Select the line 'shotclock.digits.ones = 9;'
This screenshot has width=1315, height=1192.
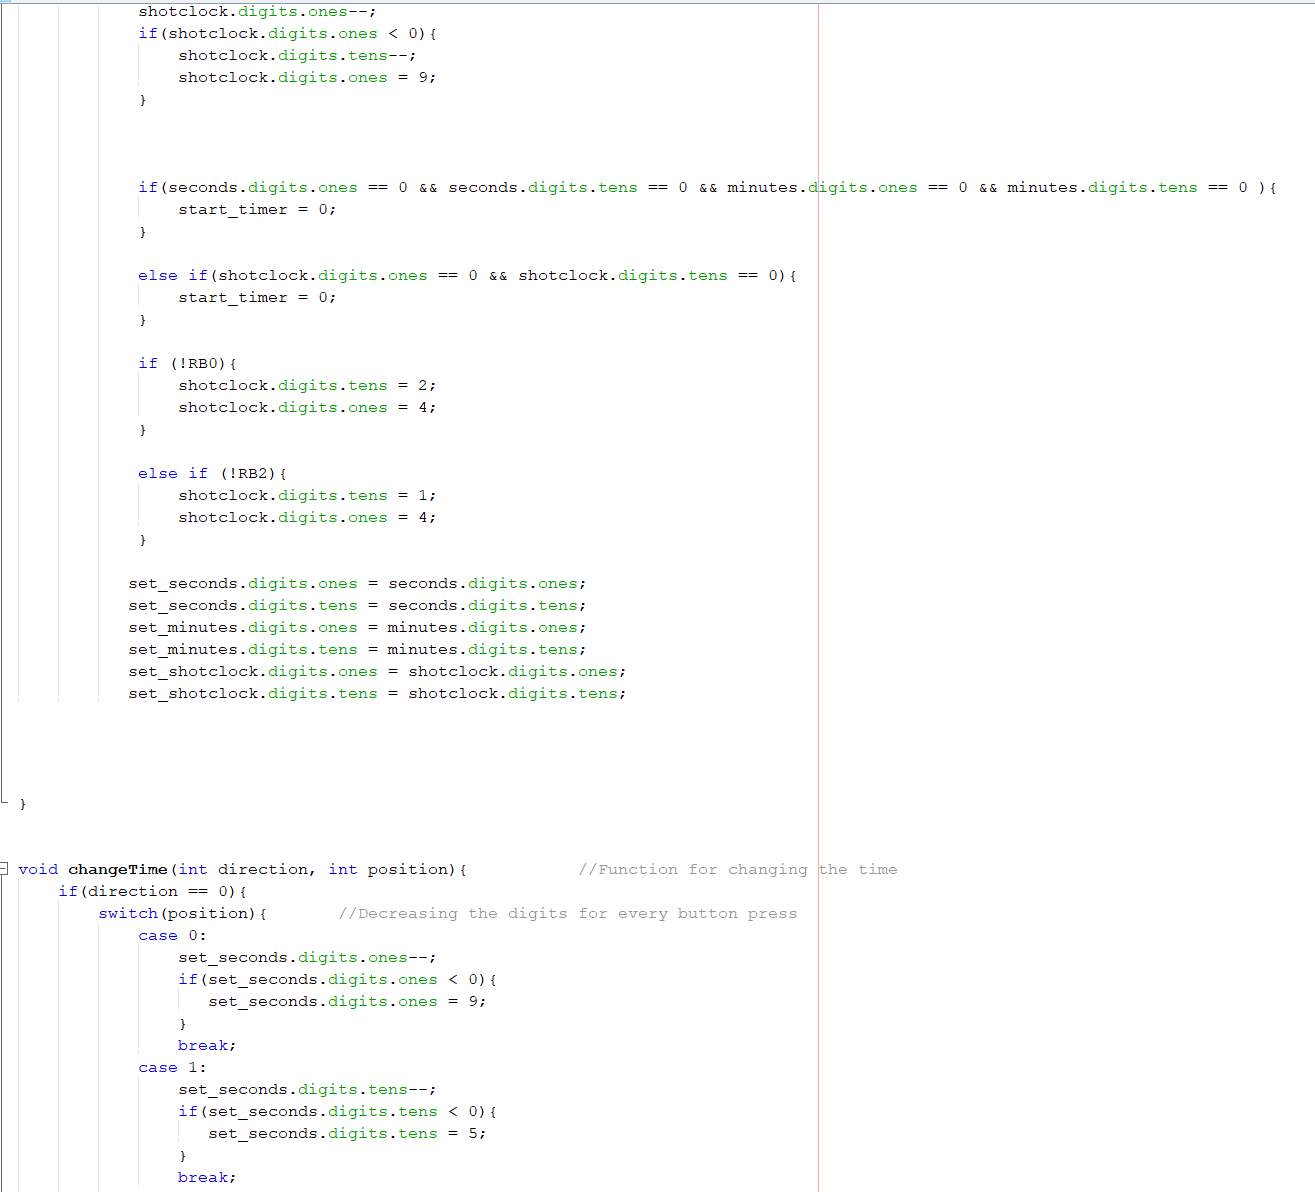pyautogui.click(x=307, y=78)
